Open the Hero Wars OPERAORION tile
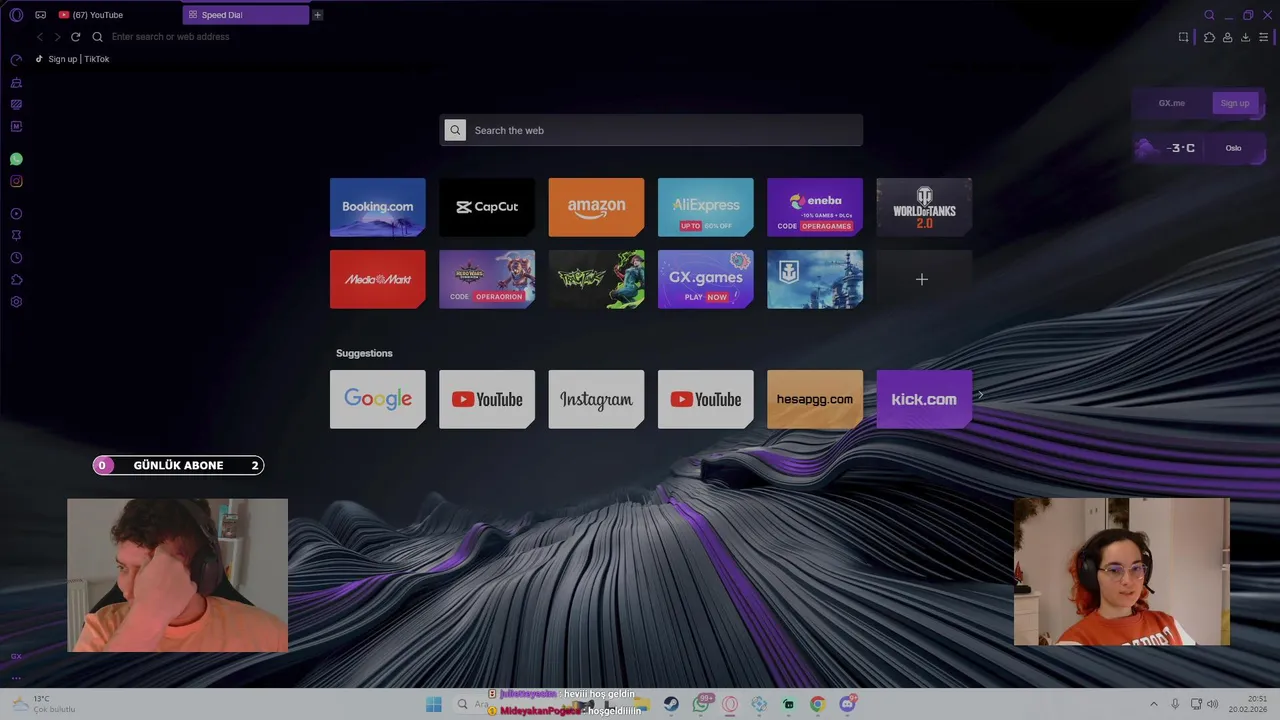 click(487, 279)
